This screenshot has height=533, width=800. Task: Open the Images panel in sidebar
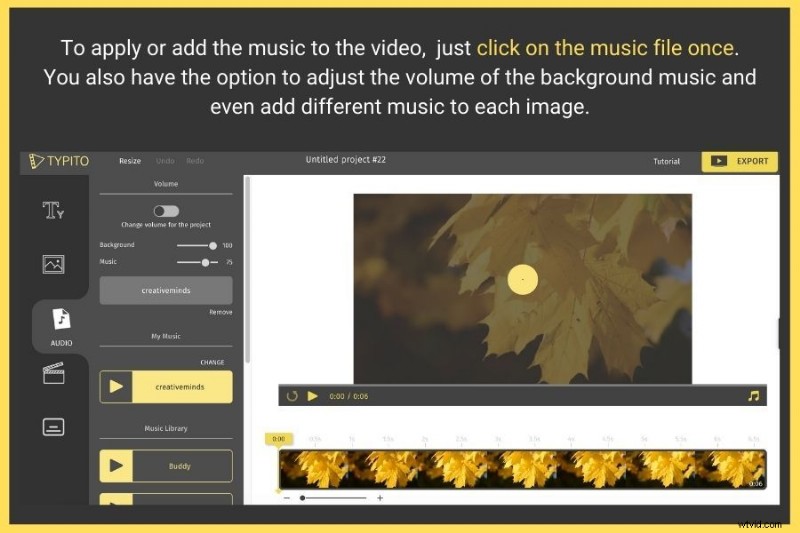[53, 264]
